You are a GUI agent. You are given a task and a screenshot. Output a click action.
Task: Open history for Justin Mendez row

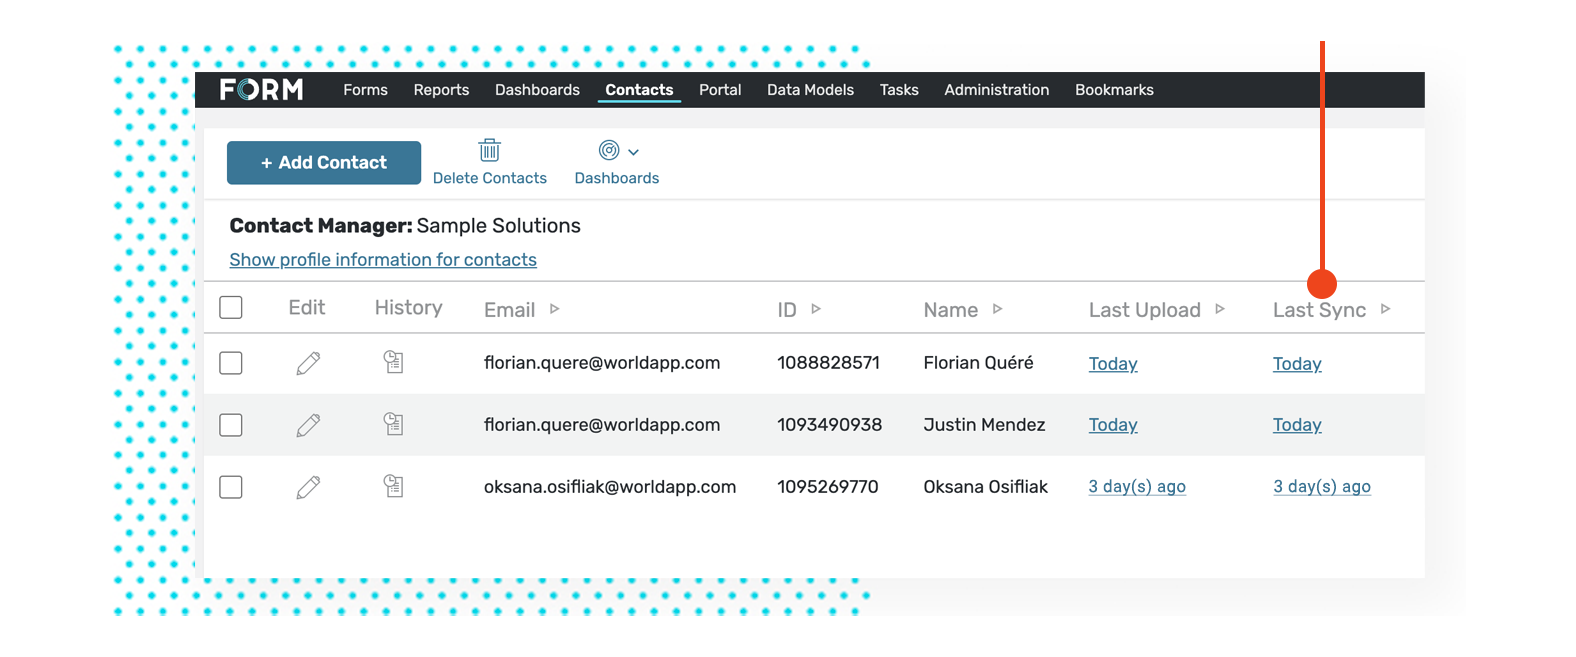[x=394, y=424]
